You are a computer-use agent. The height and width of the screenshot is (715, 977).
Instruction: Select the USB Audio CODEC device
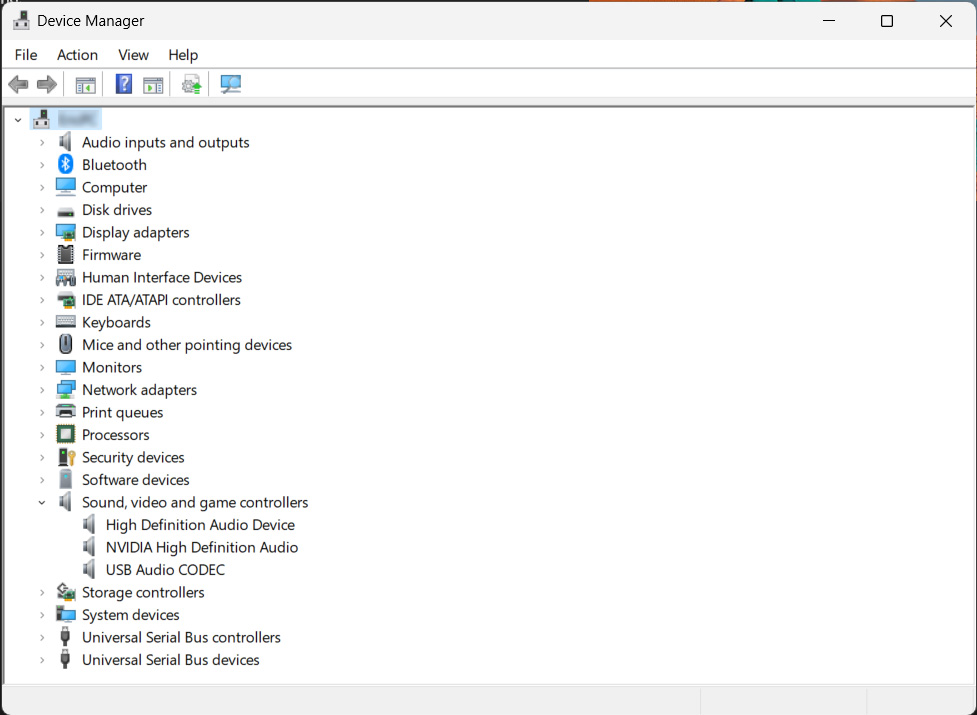(165, 570)
